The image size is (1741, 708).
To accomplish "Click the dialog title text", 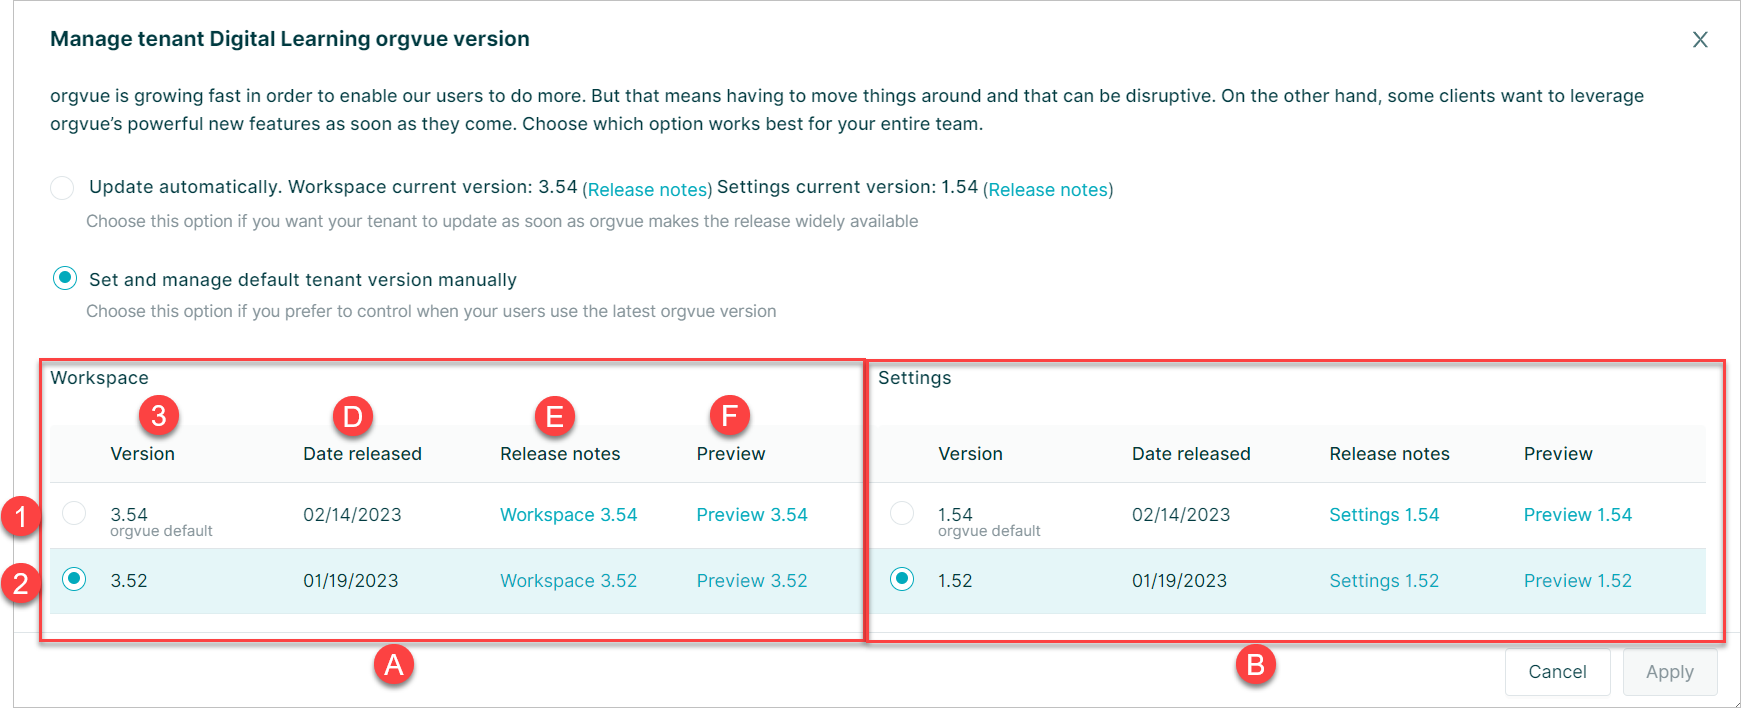I will click(x=290, y=39).
